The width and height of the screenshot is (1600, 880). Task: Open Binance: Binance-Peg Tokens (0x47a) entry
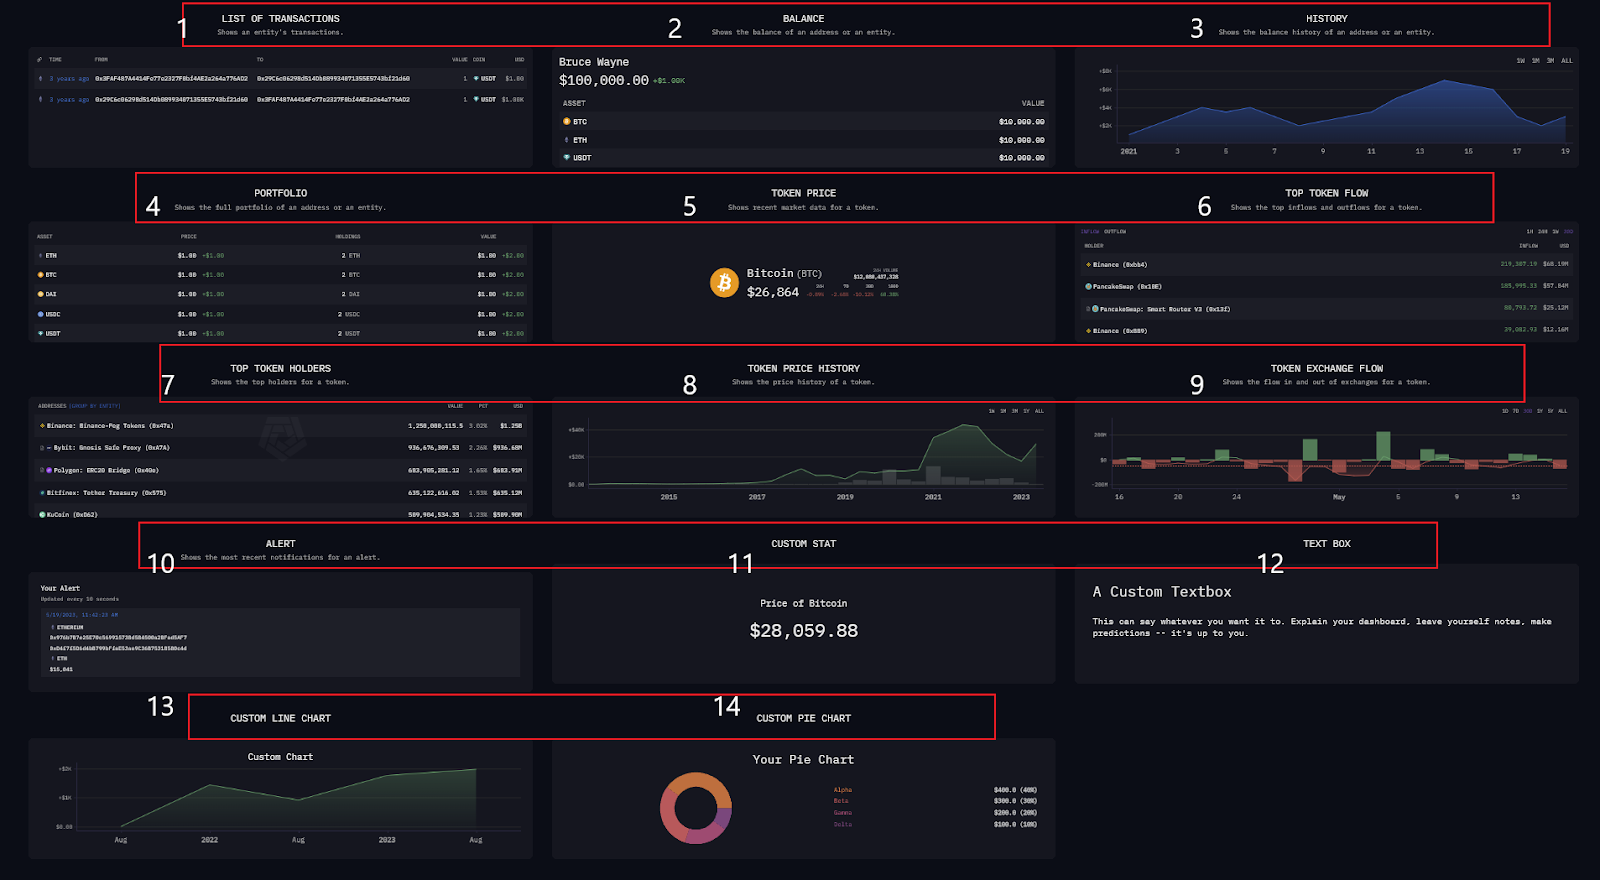tap(110, 426)
